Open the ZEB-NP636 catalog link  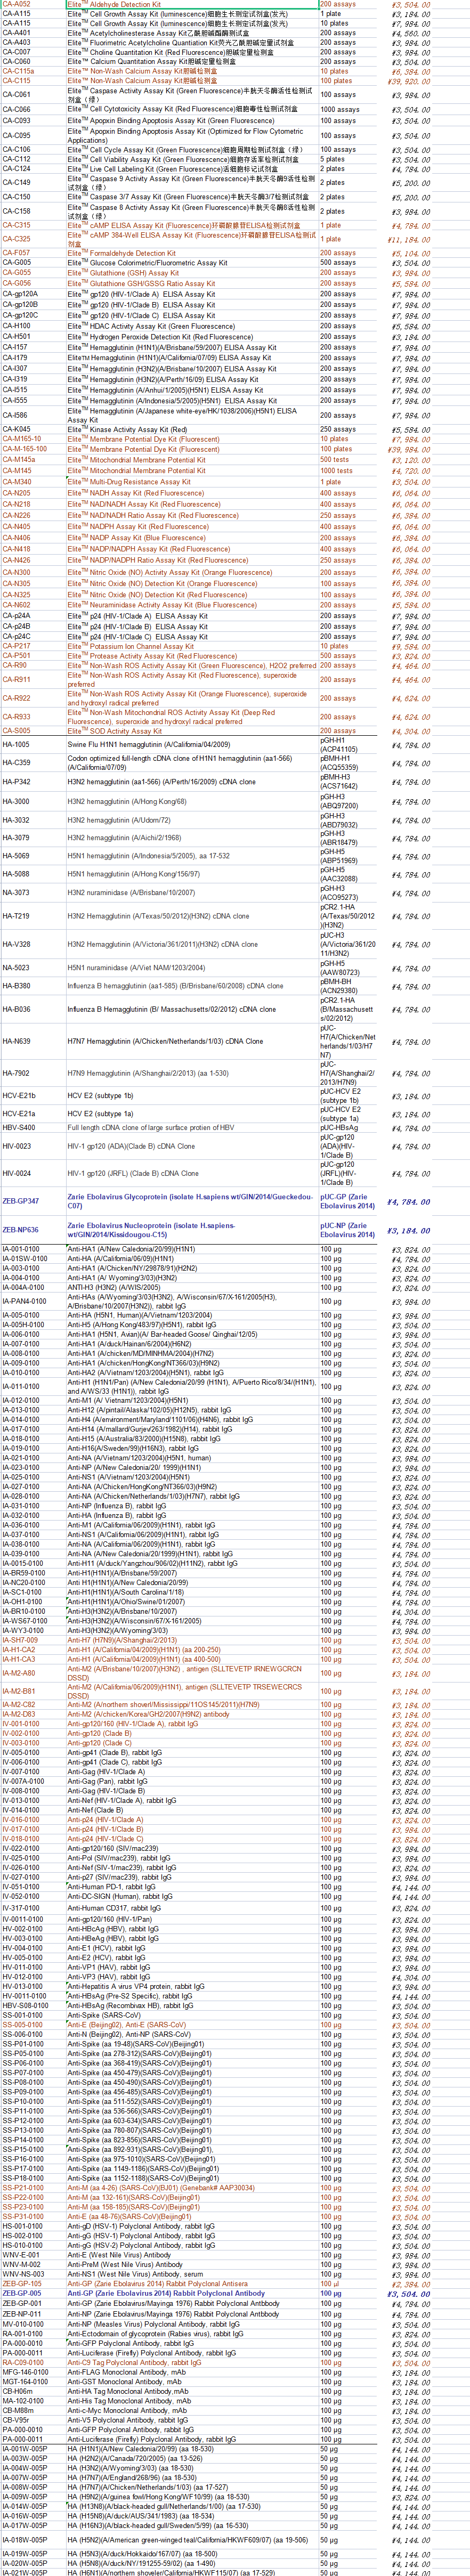21,1230
